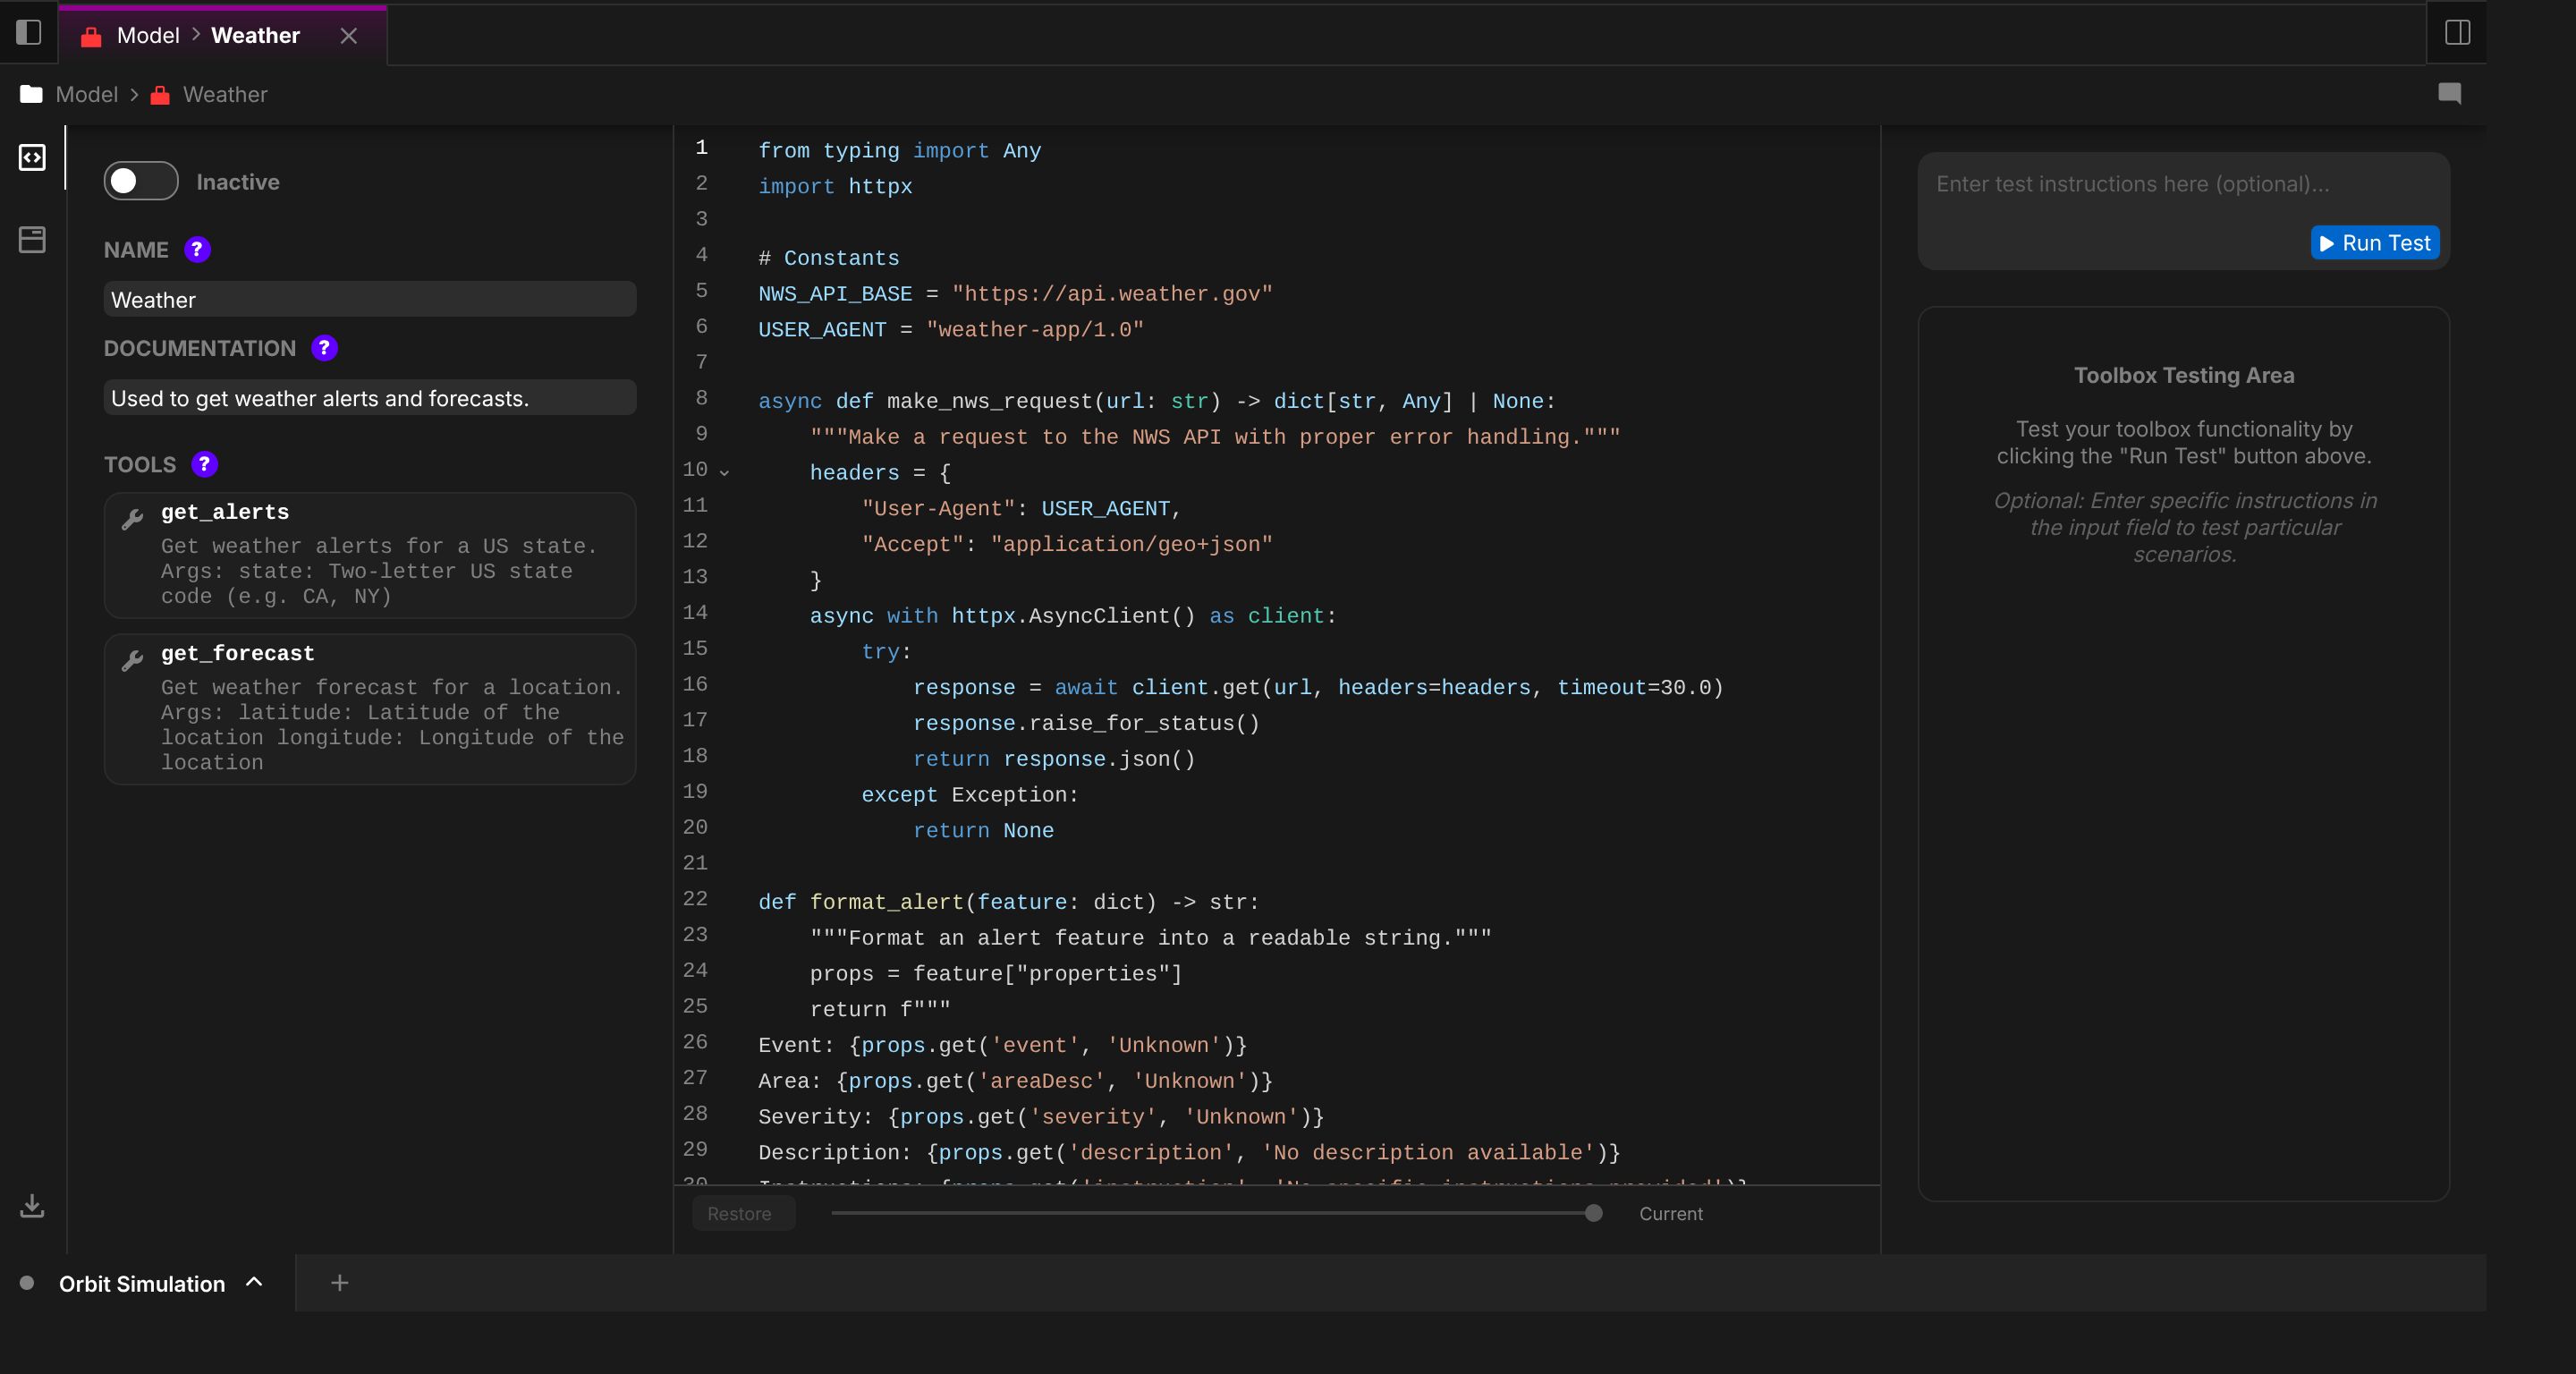The height and width of the screenshot is (1374, 2576).
Task: Select the Model > Weather tab
Action: pyautogui.click(x=208, y=36)
